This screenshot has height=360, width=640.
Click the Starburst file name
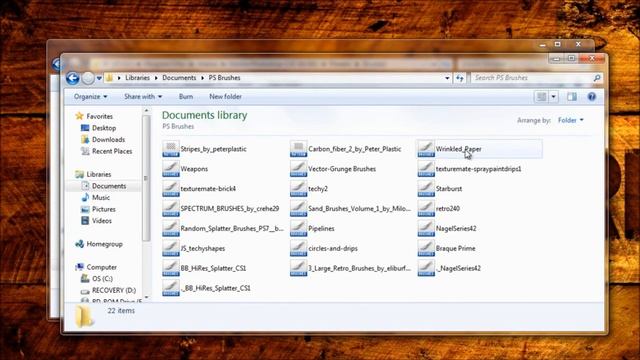449,189
